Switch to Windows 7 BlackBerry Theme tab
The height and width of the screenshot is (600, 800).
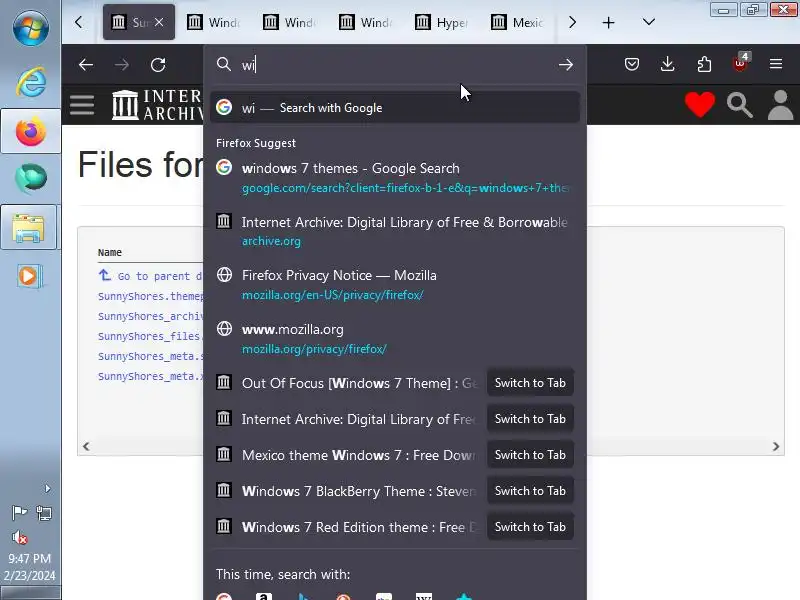[x=530, y=491]
